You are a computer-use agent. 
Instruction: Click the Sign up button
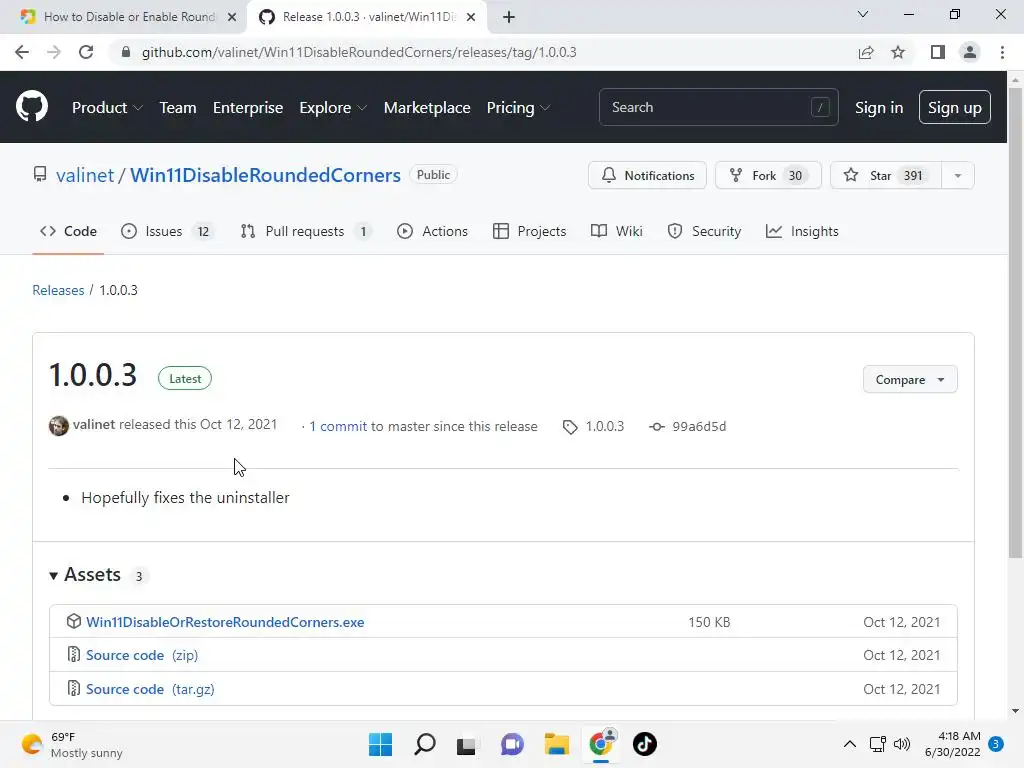pyautogui.click(x=955, y=108)
